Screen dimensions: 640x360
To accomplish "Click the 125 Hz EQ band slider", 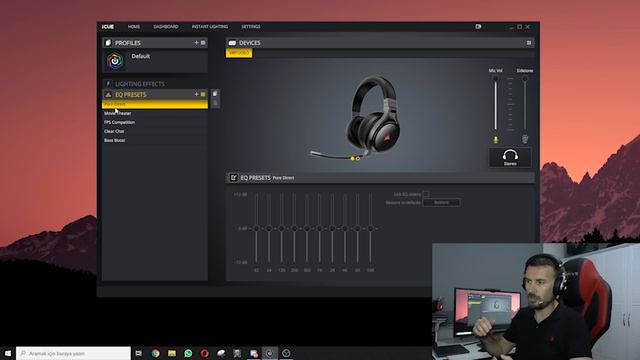I will [282, 228].
